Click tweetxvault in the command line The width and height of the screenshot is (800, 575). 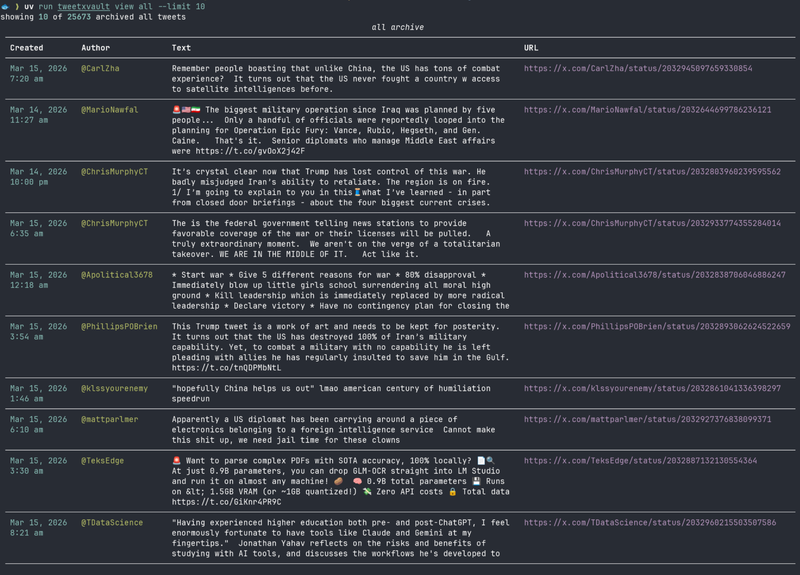click(84, 6)
